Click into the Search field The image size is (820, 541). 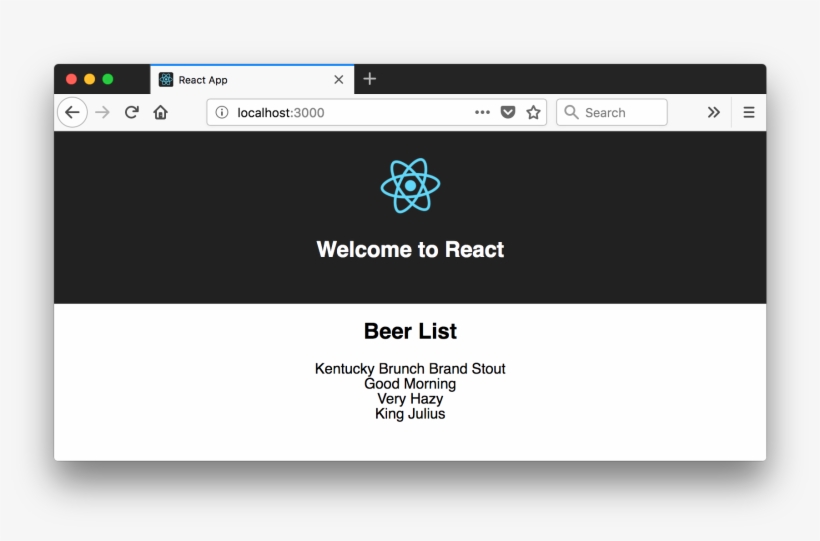point(612,112)
